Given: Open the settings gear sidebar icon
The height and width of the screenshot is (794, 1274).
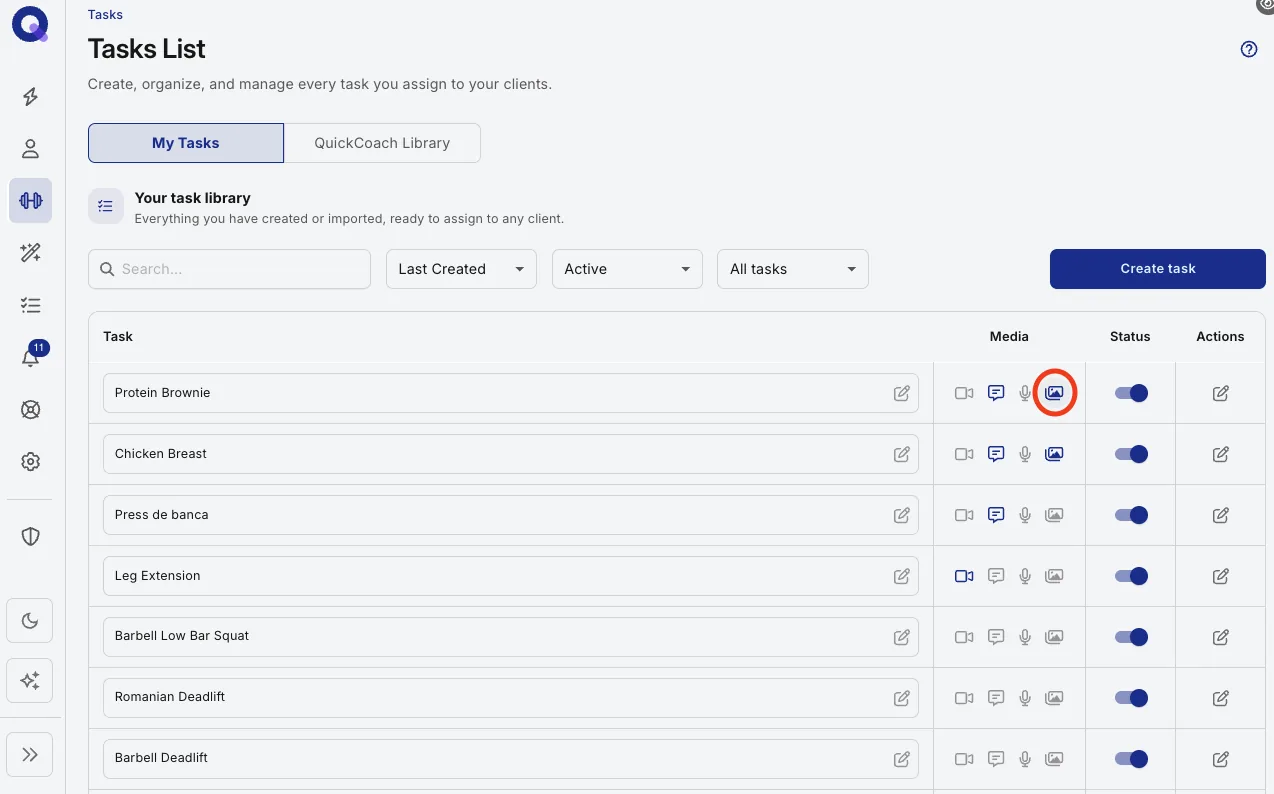Looking at the screenshot, I should tap(30, 462).
